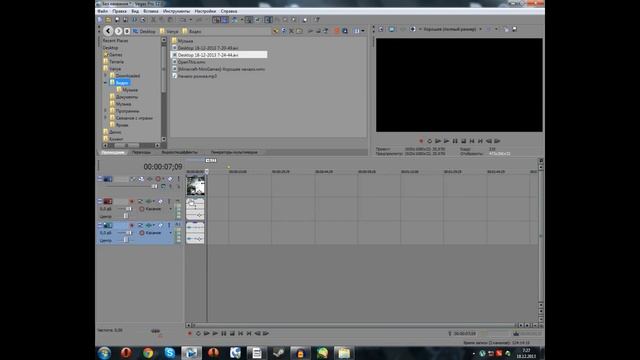Select the mp3 file in file list
This screenshot has width=640, height=360.
click(x=194, y=76)
